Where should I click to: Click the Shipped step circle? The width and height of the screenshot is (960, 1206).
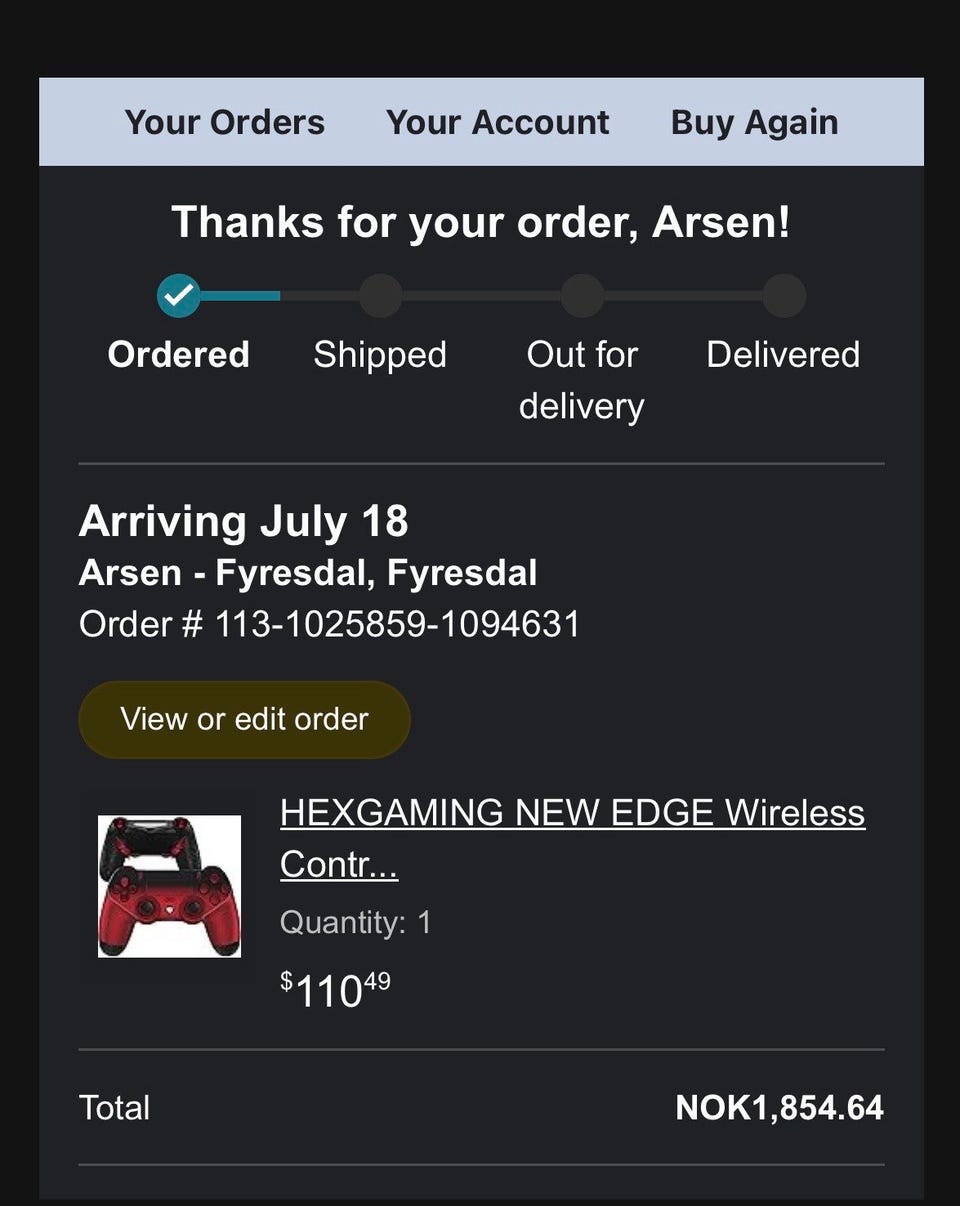(380, 296)
